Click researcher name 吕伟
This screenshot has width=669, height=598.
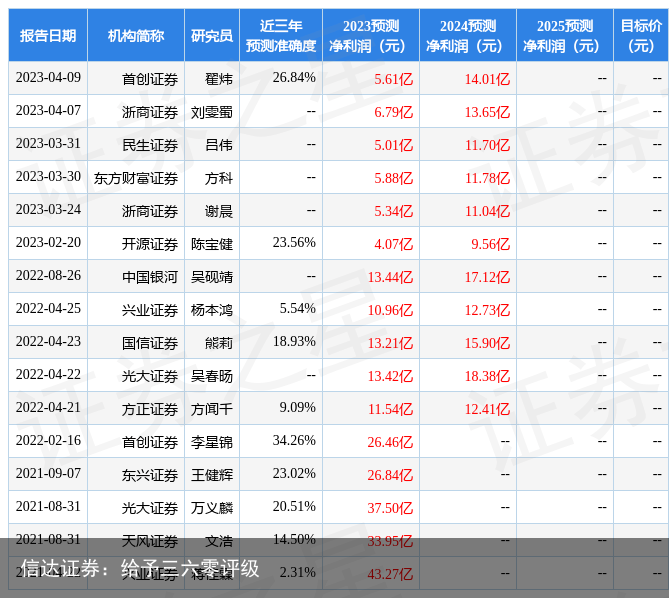(x=219, y=145)
